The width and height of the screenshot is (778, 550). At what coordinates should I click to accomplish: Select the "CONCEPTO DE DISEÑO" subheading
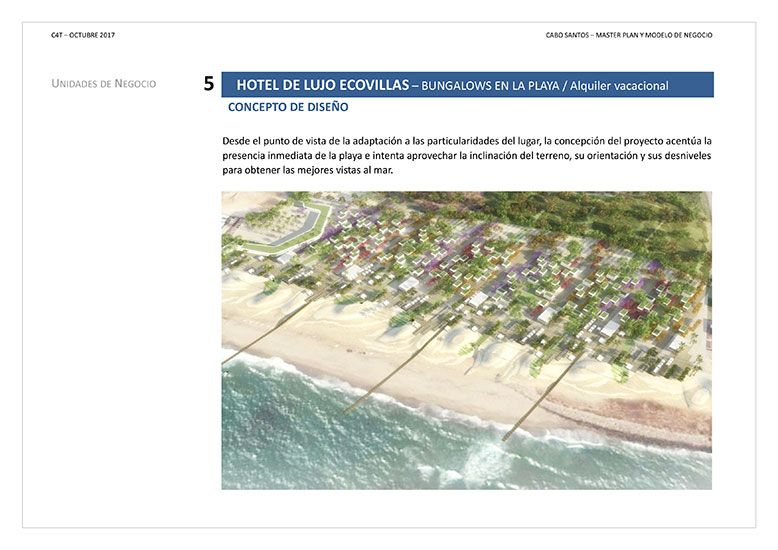click(x=288, y=107)
